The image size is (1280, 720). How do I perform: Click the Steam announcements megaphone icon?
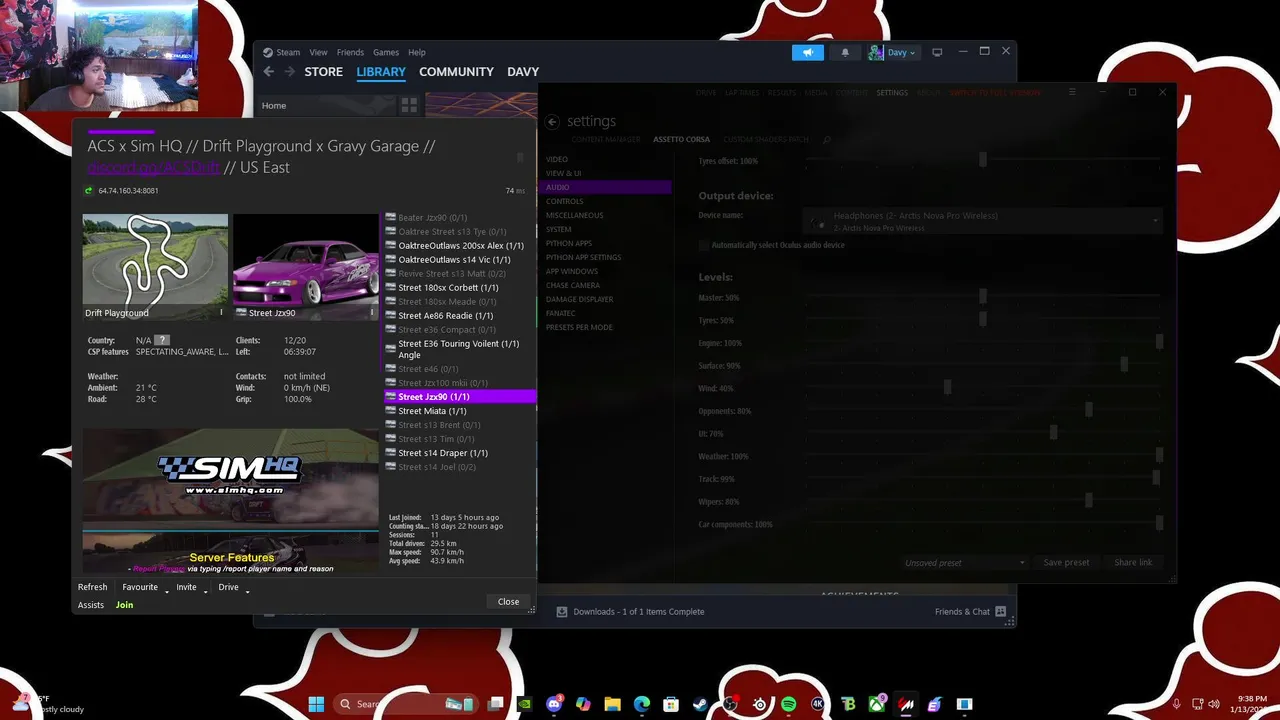pos(808,52)
